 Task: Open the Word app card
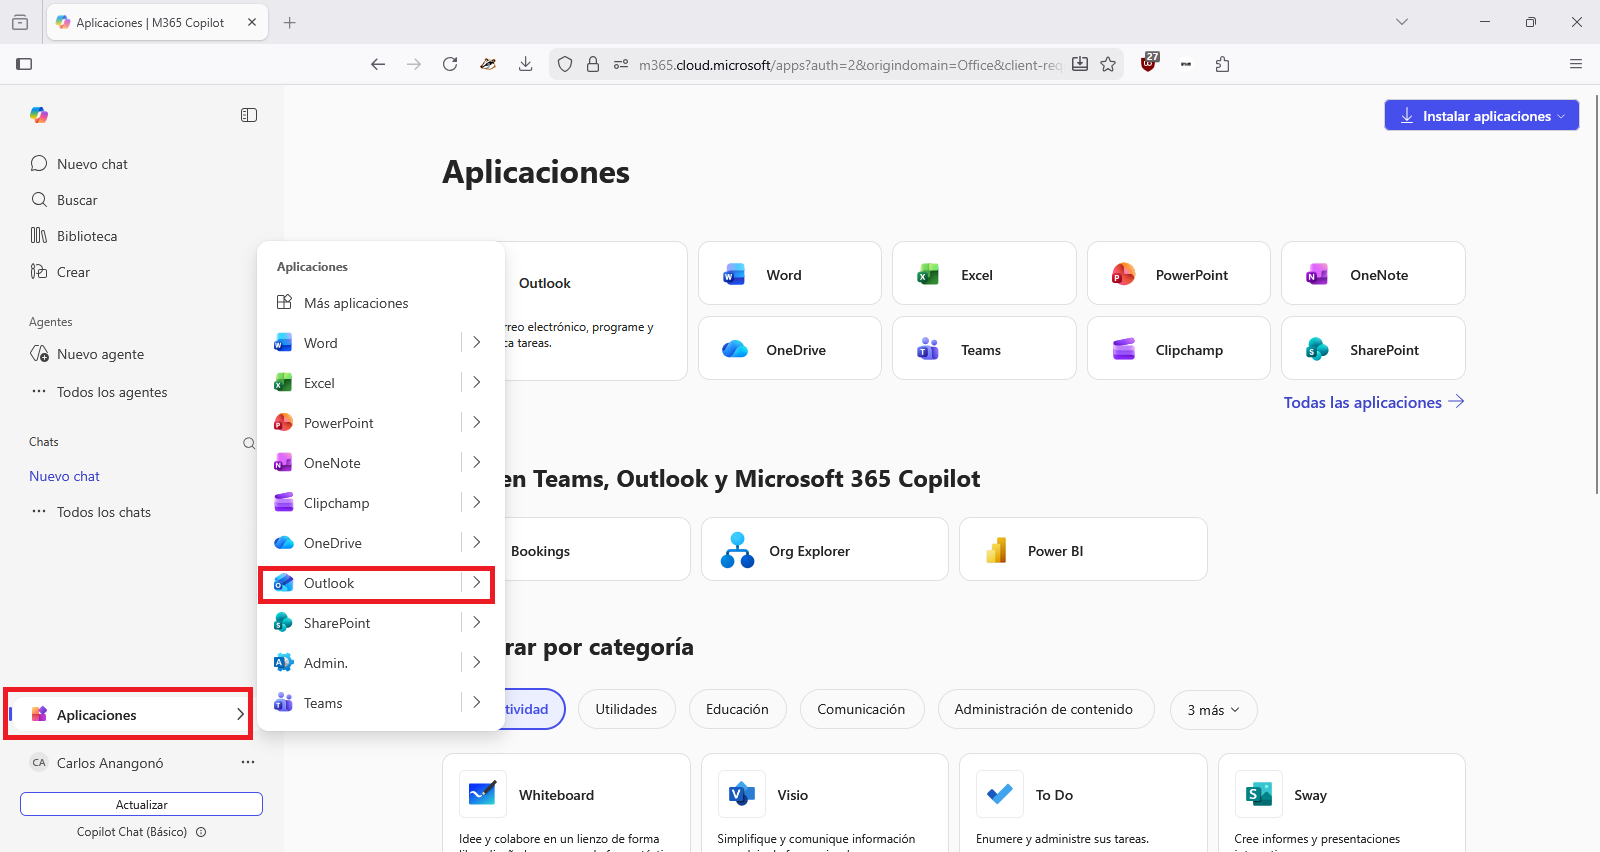(x=790, y=273)
